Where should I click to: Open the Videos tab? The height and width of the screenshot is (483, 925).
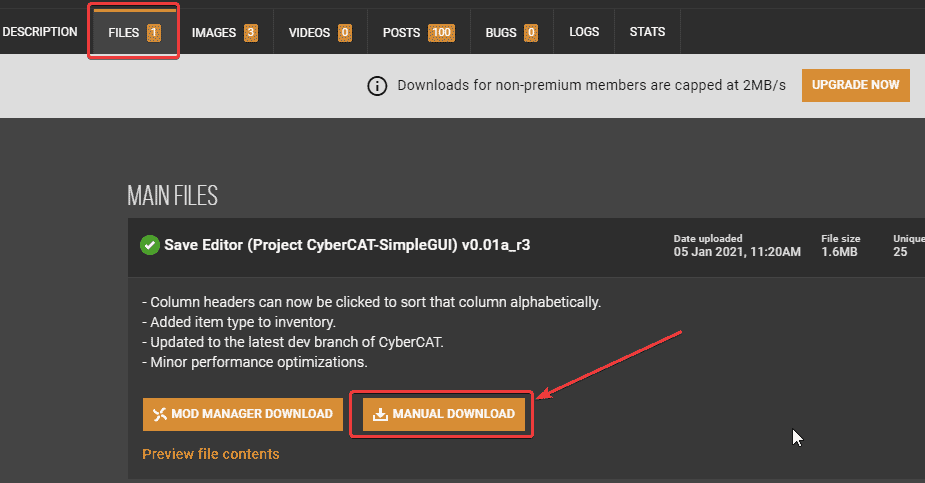[320, 32]
